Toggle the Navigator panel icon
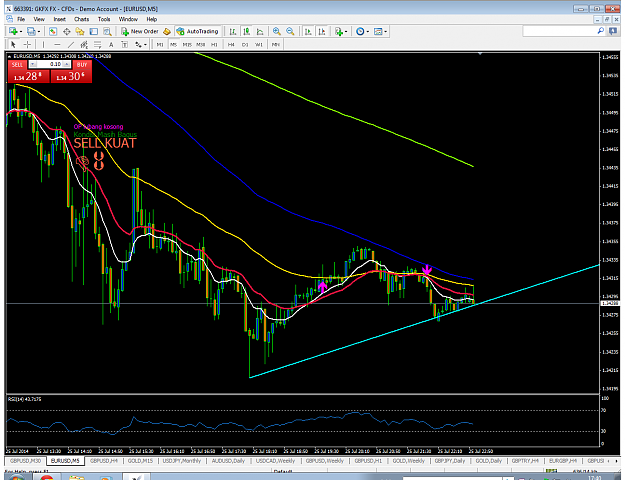 click(80, 31)
